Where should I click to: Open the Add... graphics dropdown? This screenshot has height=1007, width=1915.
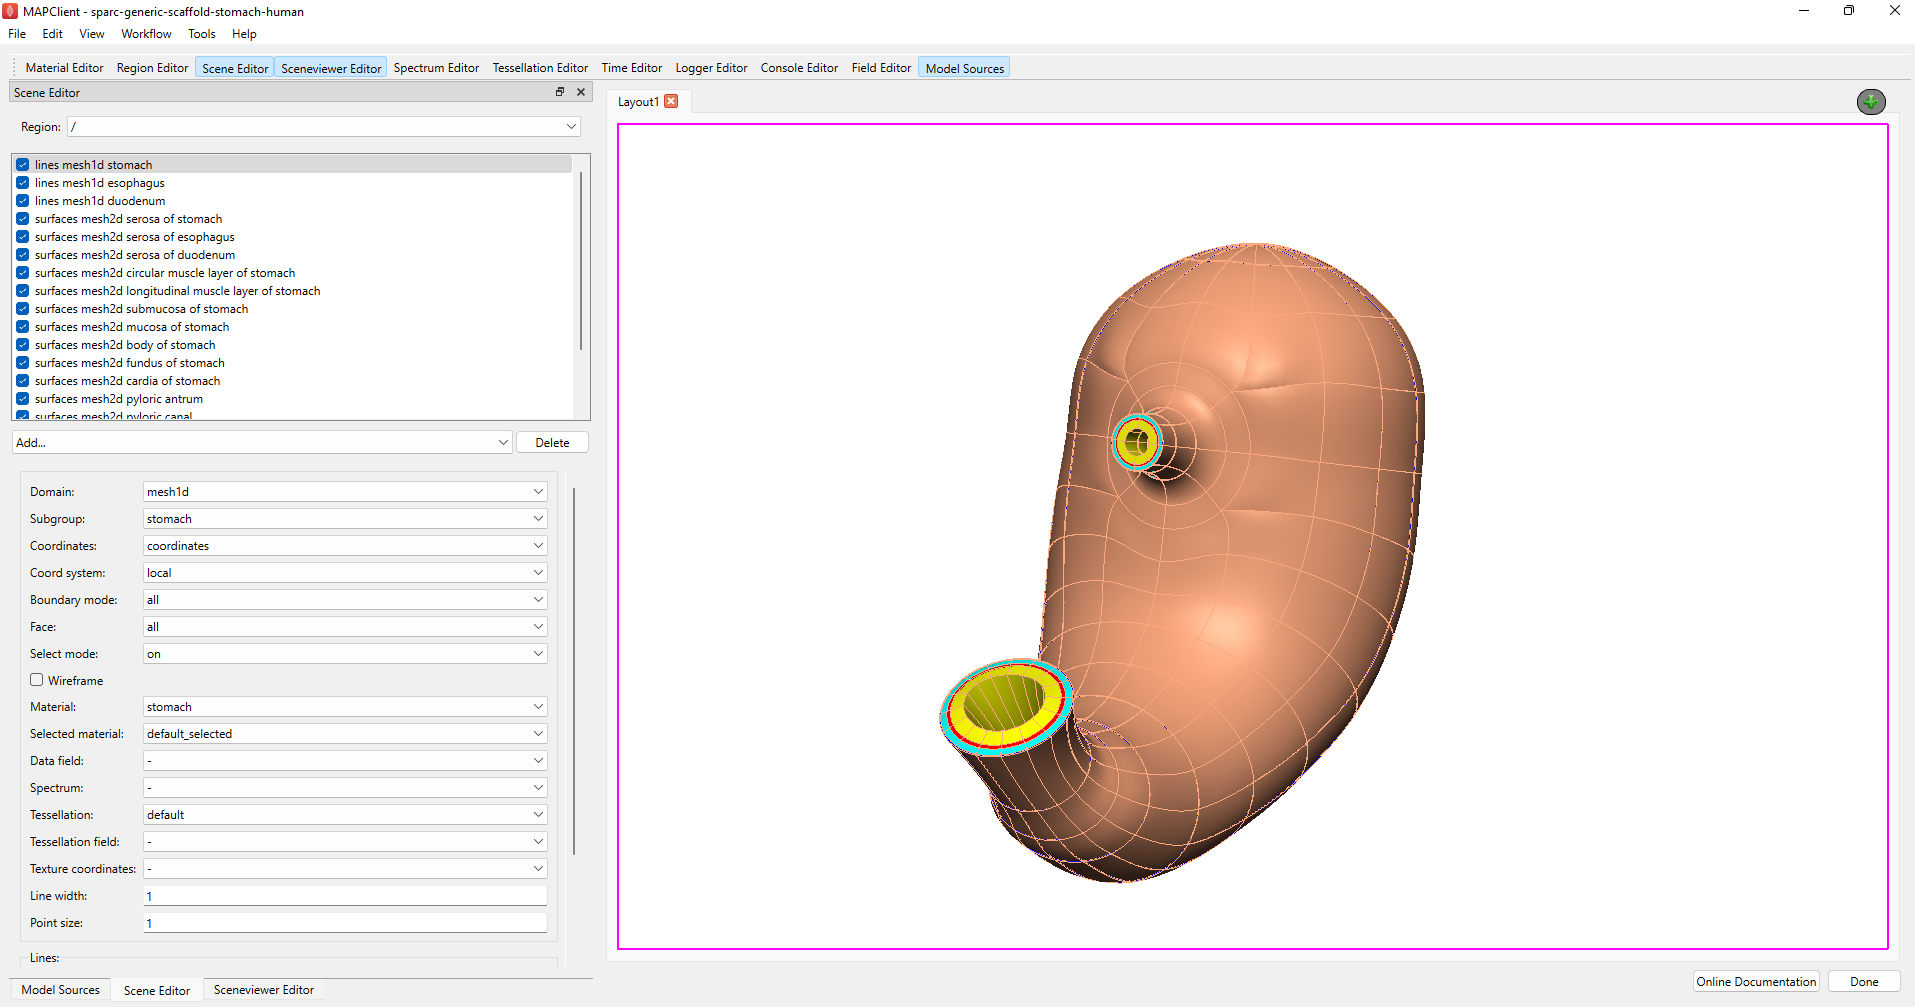(262, 442)
